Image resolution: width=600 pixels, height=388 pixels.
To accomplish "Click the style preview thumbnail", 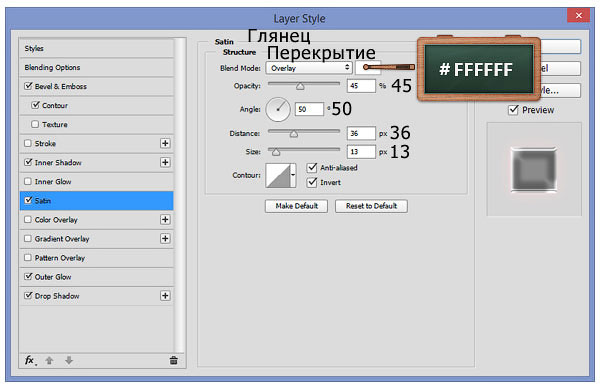I will [534, 169].
